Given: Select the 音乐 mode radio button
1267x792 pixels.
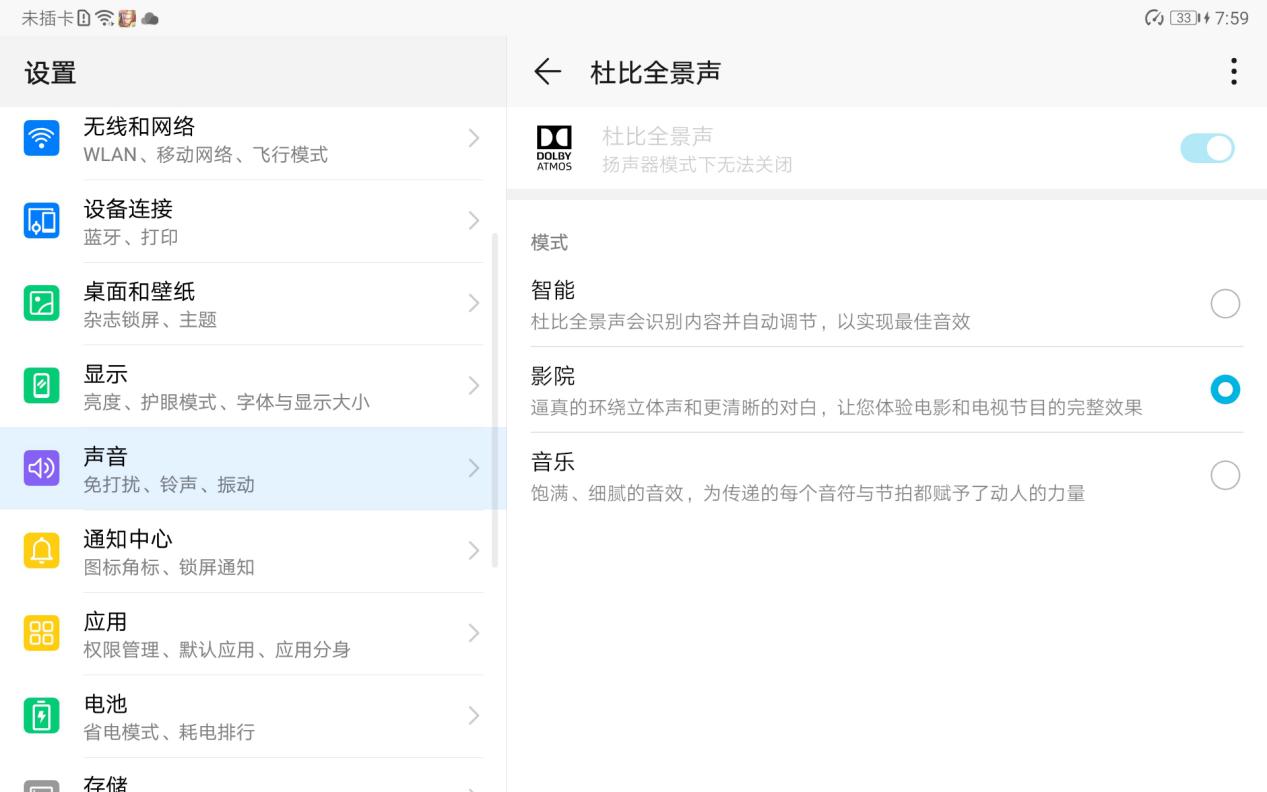Looking at the screenshot, I should coord(1225,475).
